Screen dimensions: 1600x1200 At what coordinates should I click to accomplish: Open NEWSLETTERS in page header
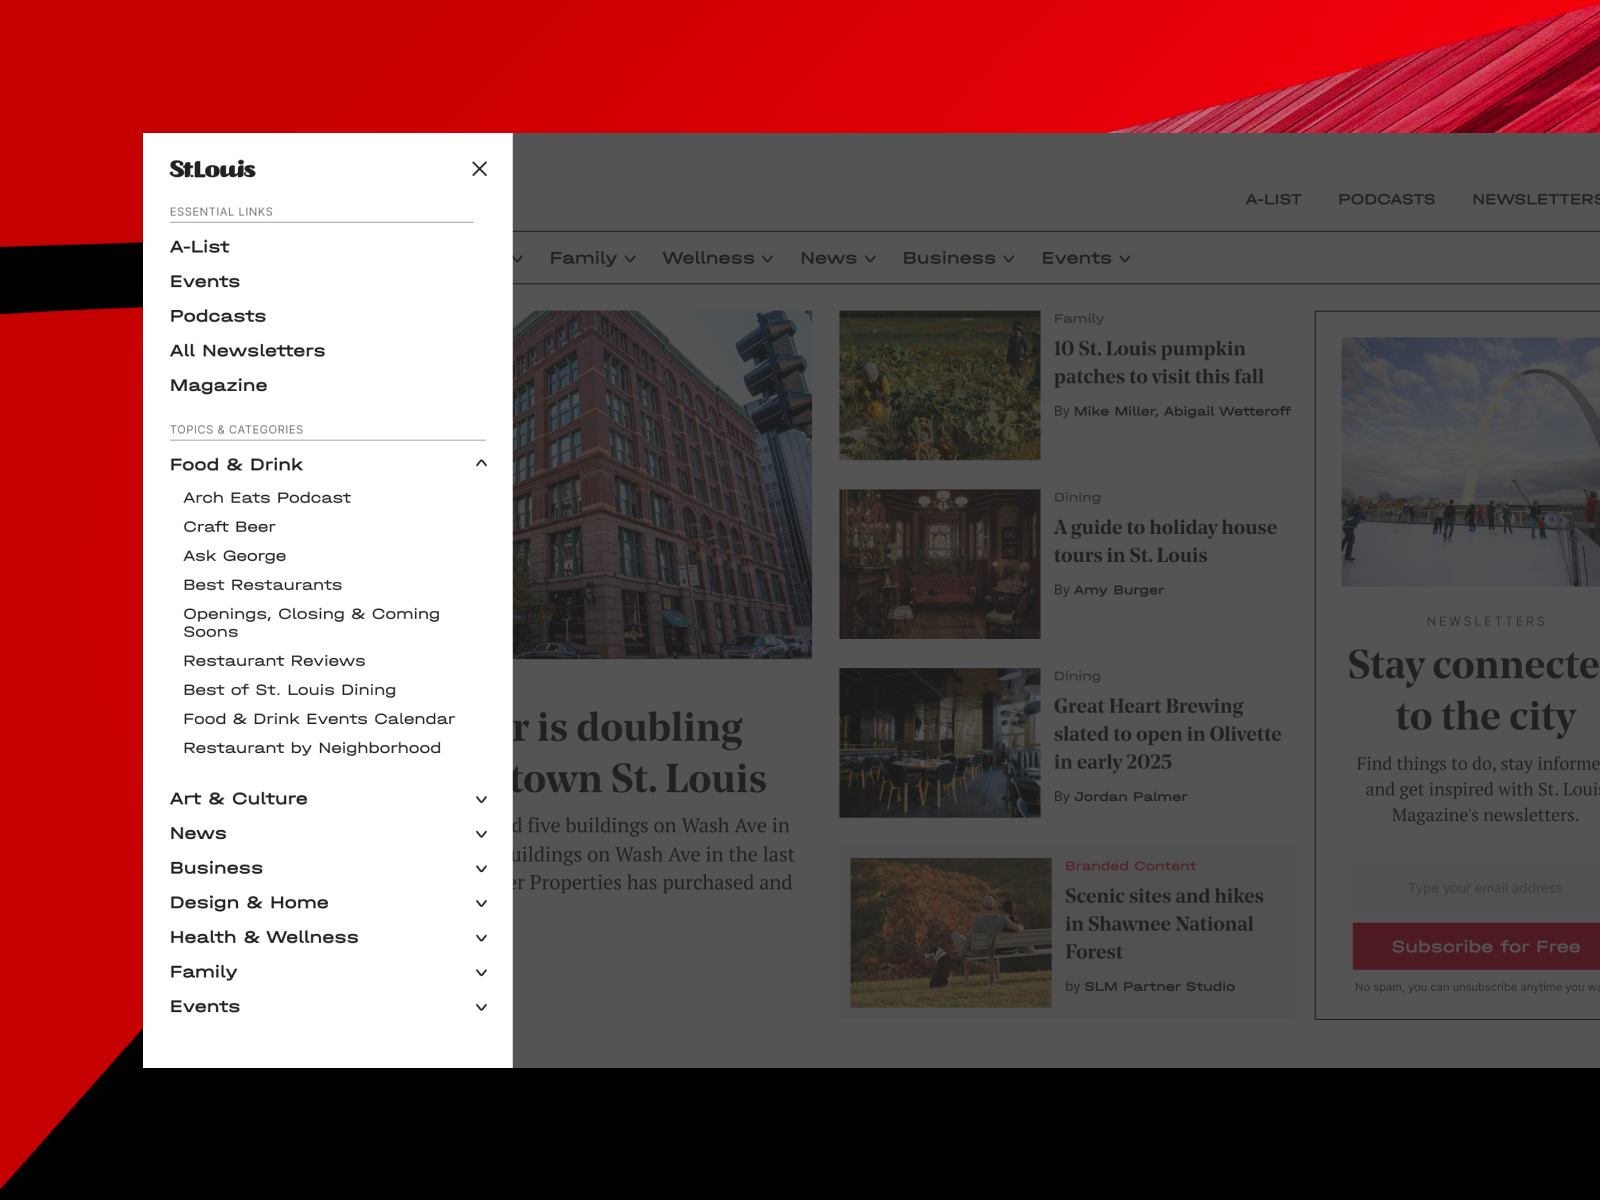click(x=1536, y=199)
